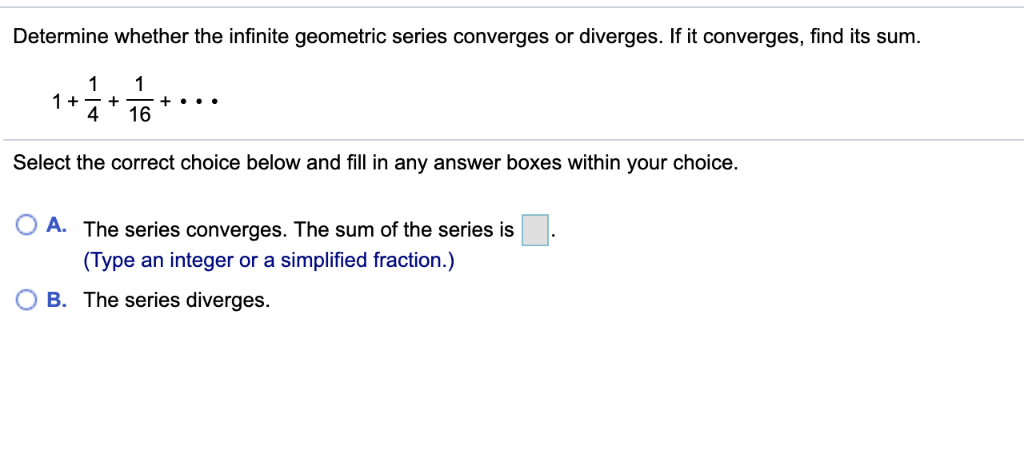Click the hint 'Type an integer or a simplified fraction'
The image size is (1024, 470).
268,260
